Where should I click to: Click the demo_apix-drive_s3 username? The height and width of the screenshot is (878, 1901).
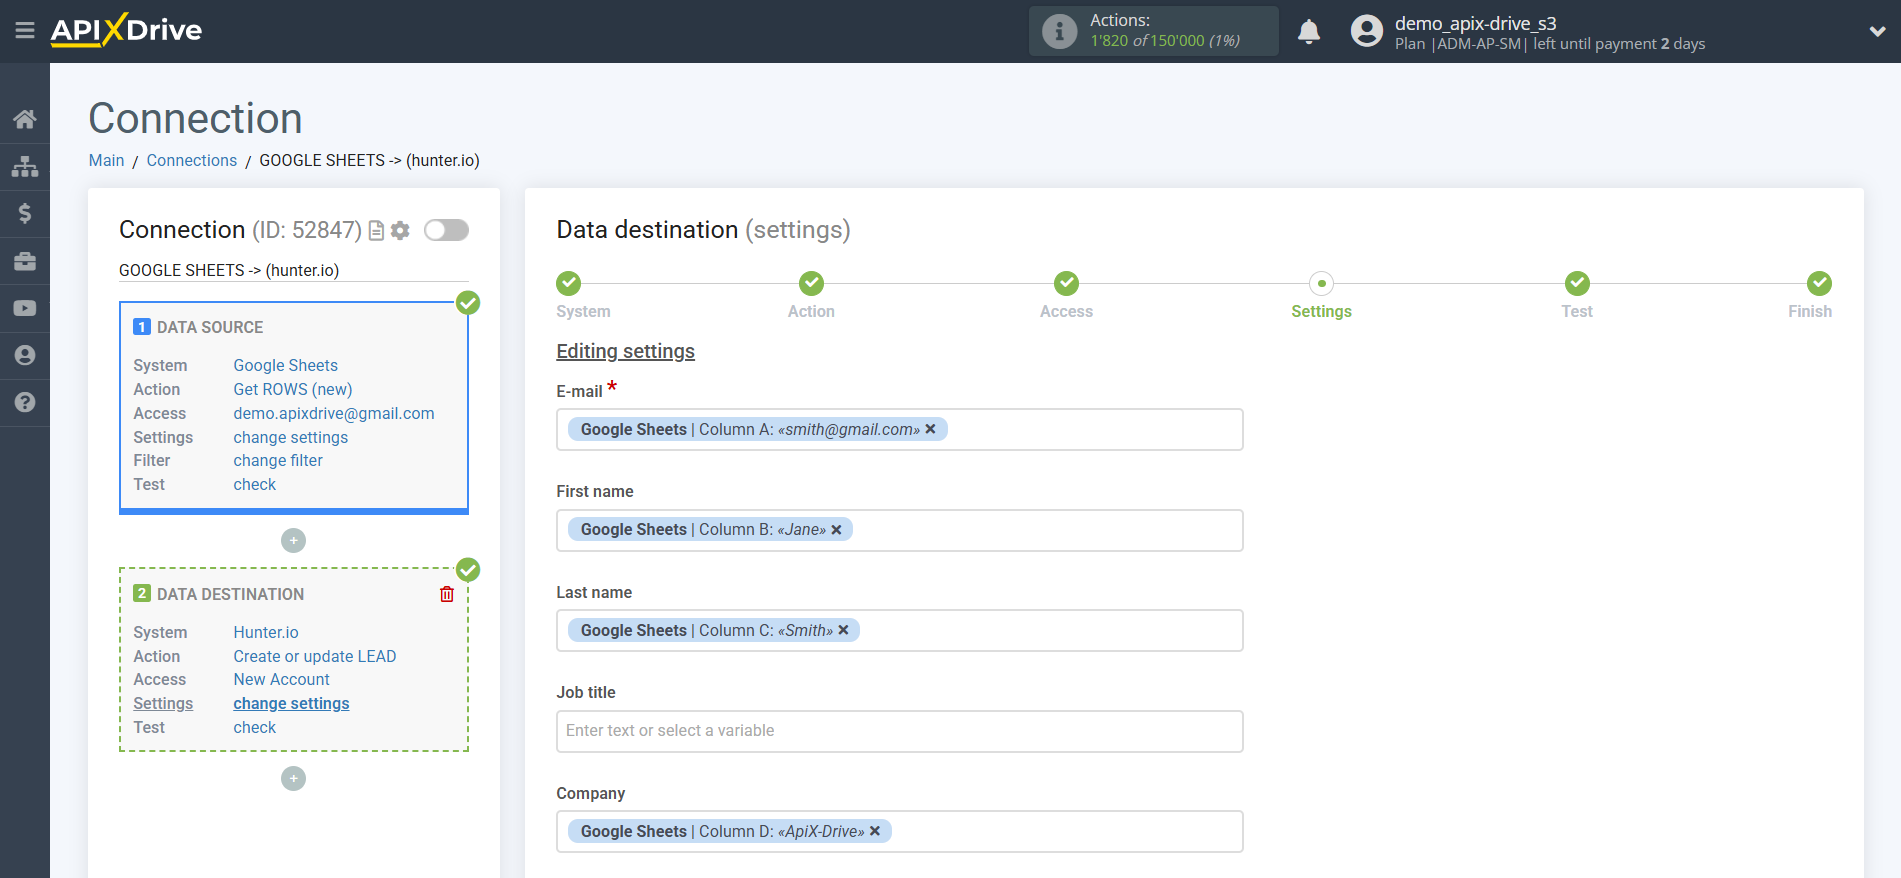pyautogui.click(x=1476, y=23)
